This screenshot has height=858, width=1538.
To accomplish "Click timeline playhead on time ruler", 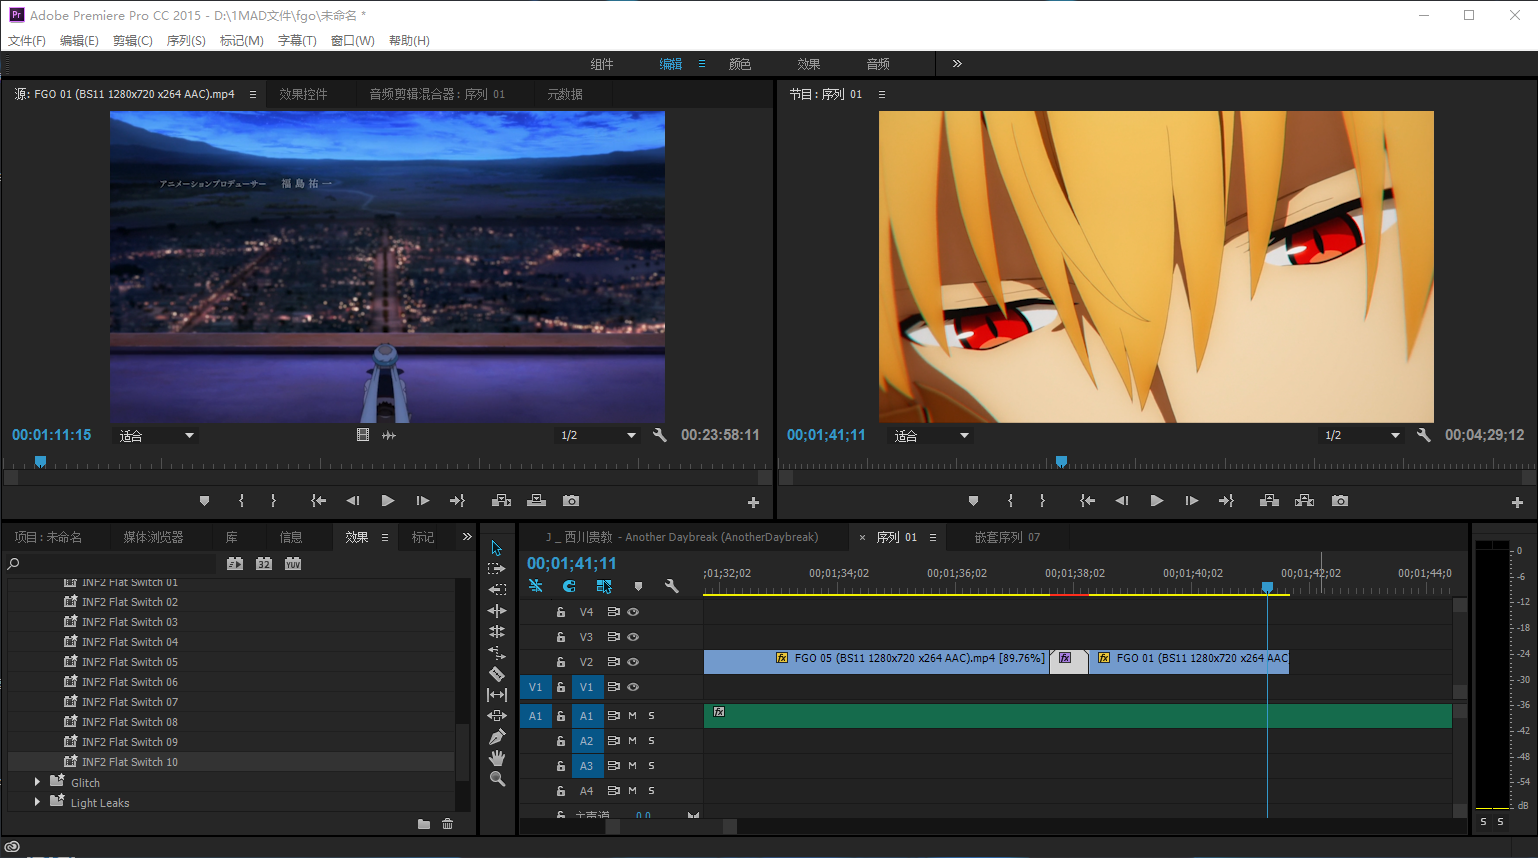I will click(1267, 587).
